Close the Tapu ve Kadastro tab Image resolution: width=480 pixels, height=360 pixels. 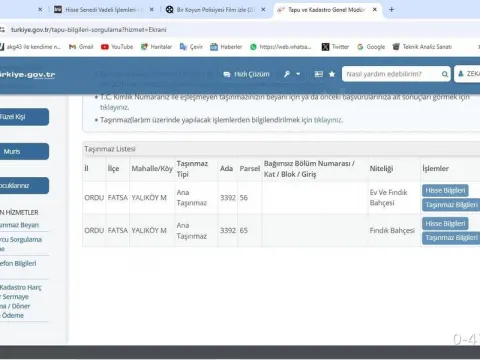[375, 10]
